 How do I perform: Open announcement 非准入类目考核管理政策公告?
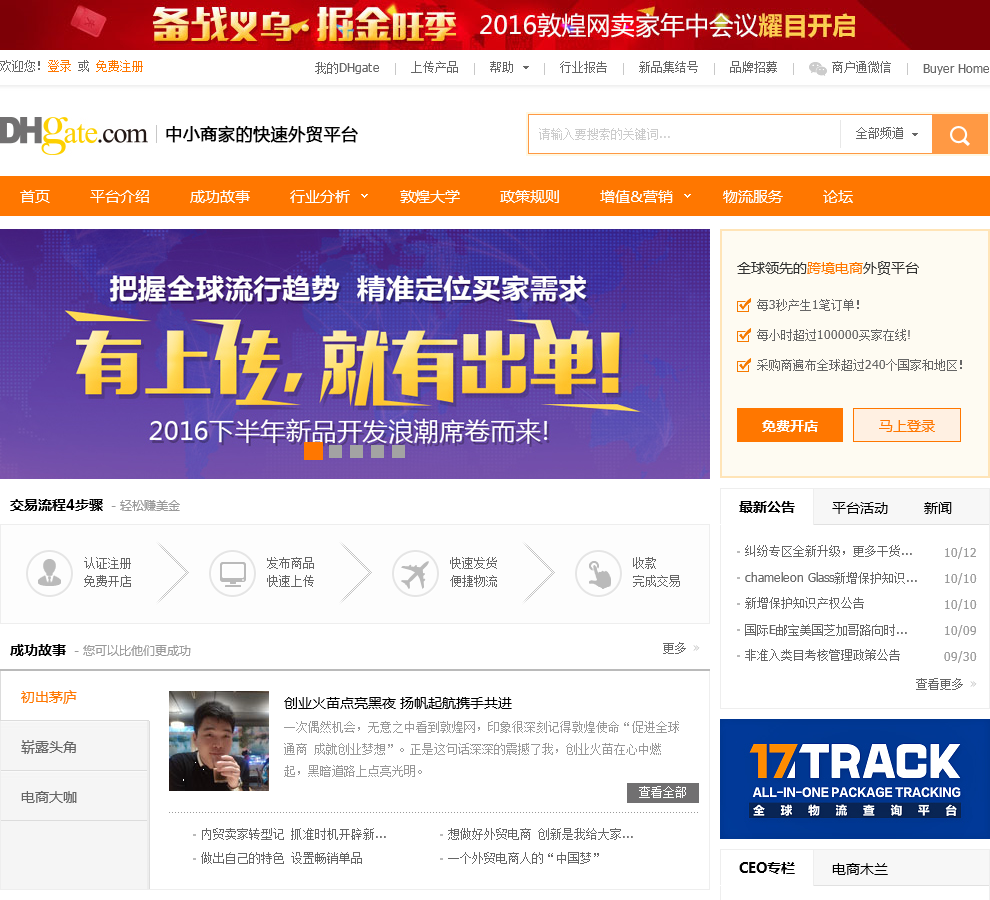click(822, 656)
